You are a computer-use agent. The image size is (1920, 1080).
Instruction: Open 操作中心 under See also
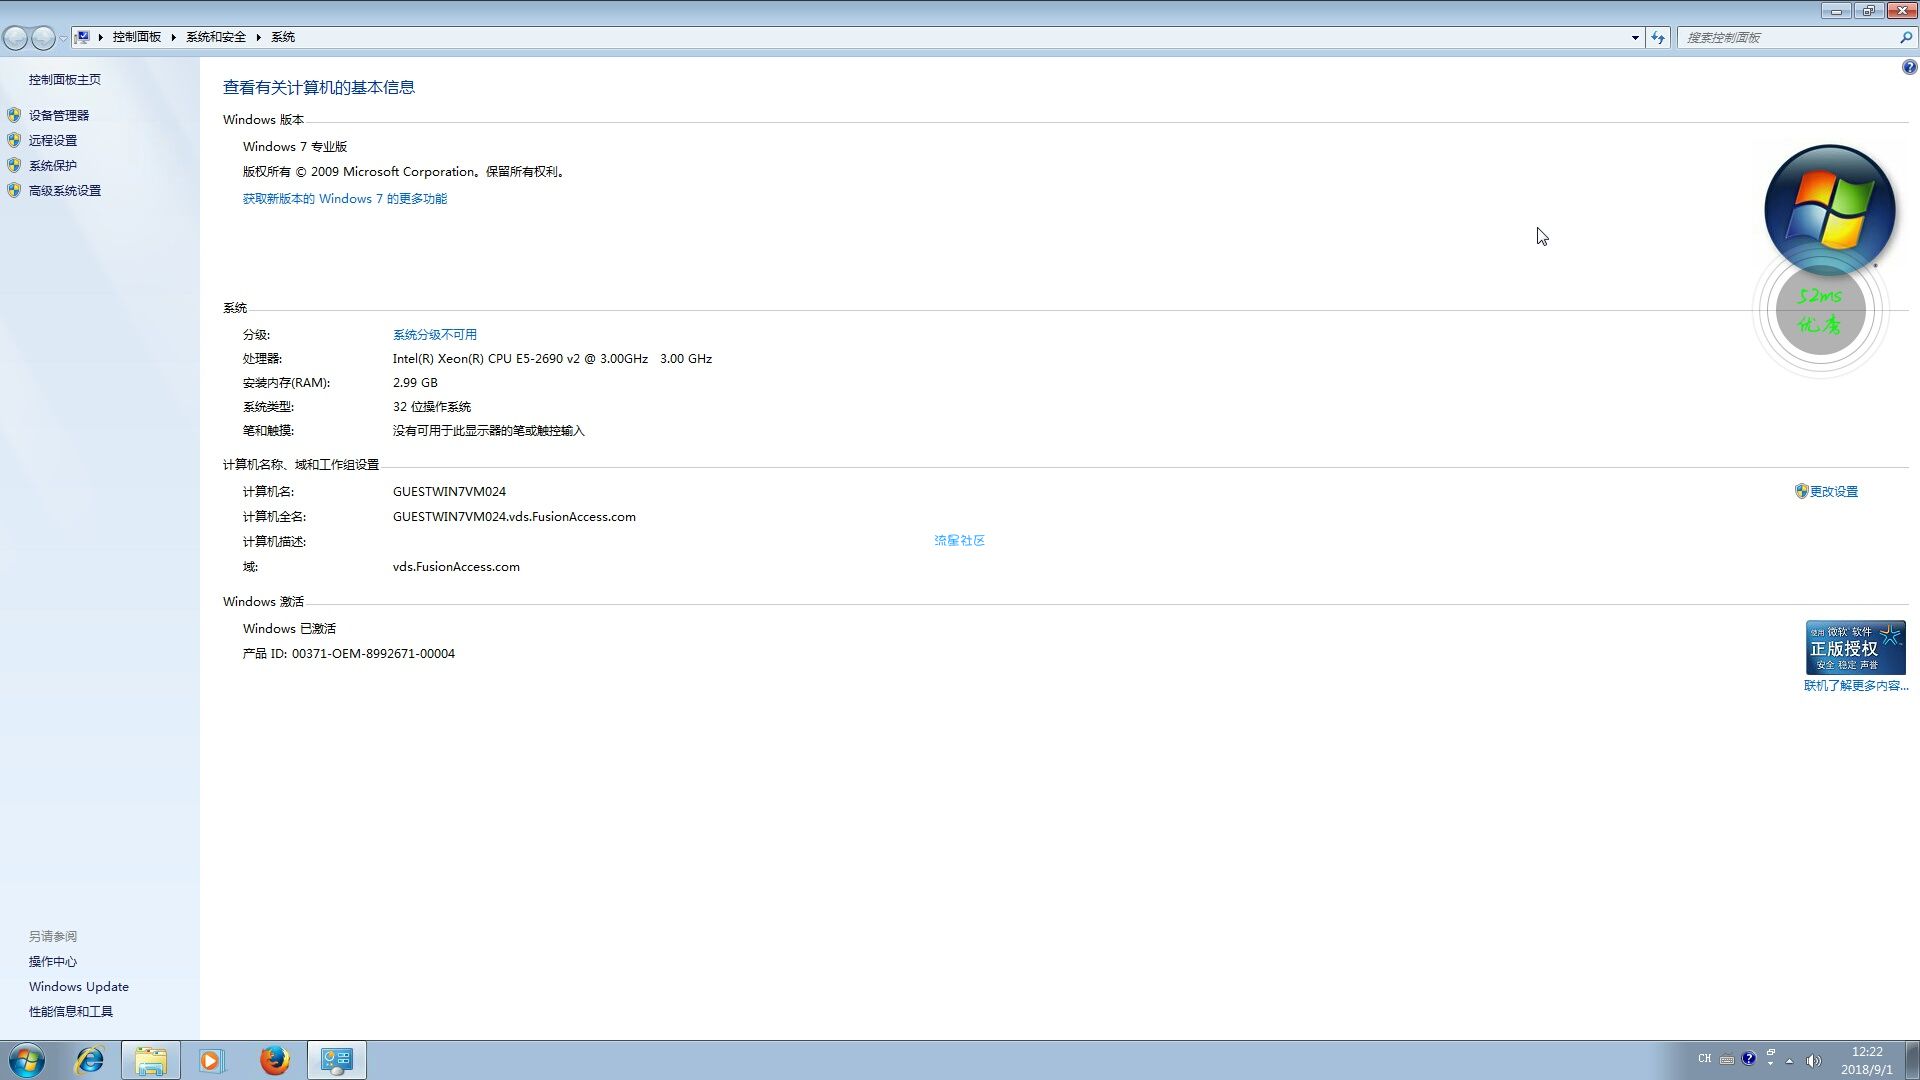[x=53, y=961]
